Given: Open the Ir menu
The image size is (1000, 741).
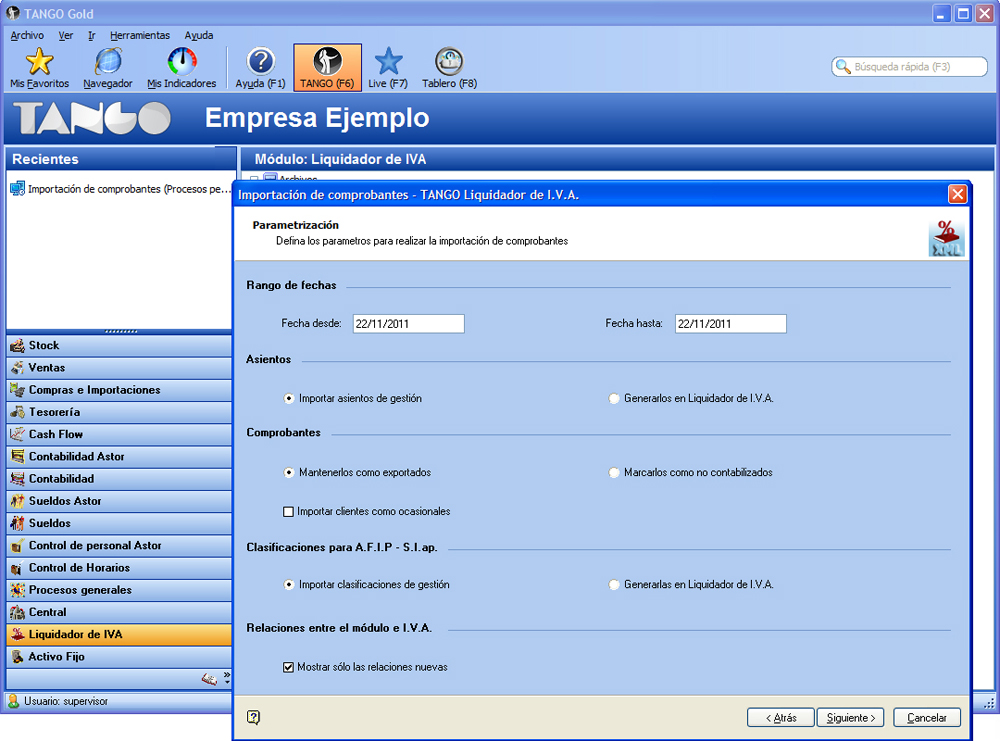Looking at the screenshot, I should tap(91, 36).
